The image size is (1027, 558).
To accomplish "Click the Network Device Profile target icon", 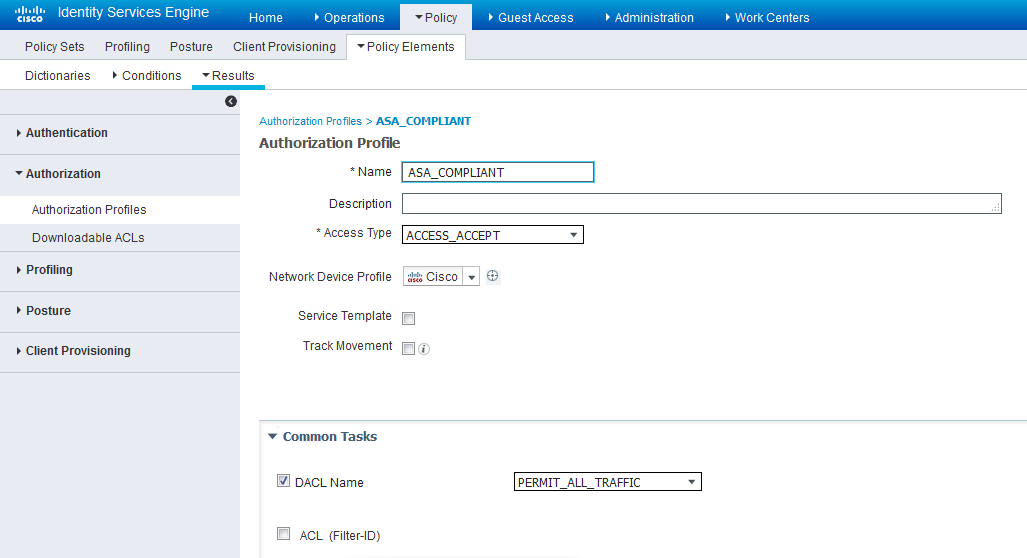I will click(x=493, y=276).
